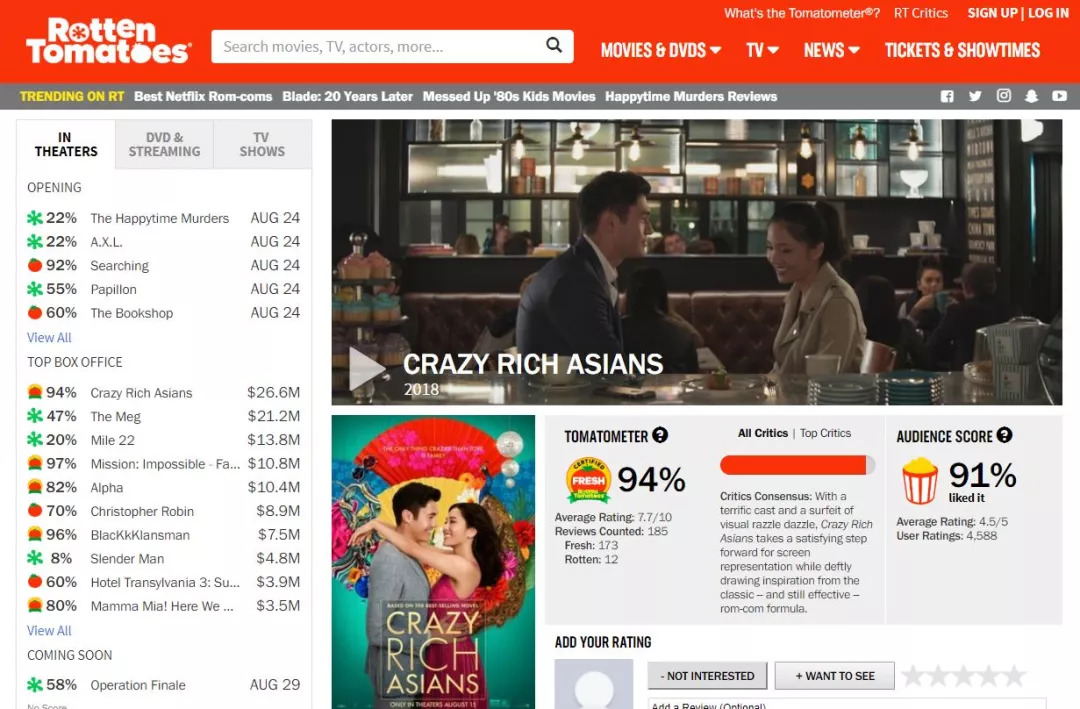The height and width of the screenshot is (709, 1080).
Task: Click the Audience Score help question icon
Action: click(x=1004, y=435)
